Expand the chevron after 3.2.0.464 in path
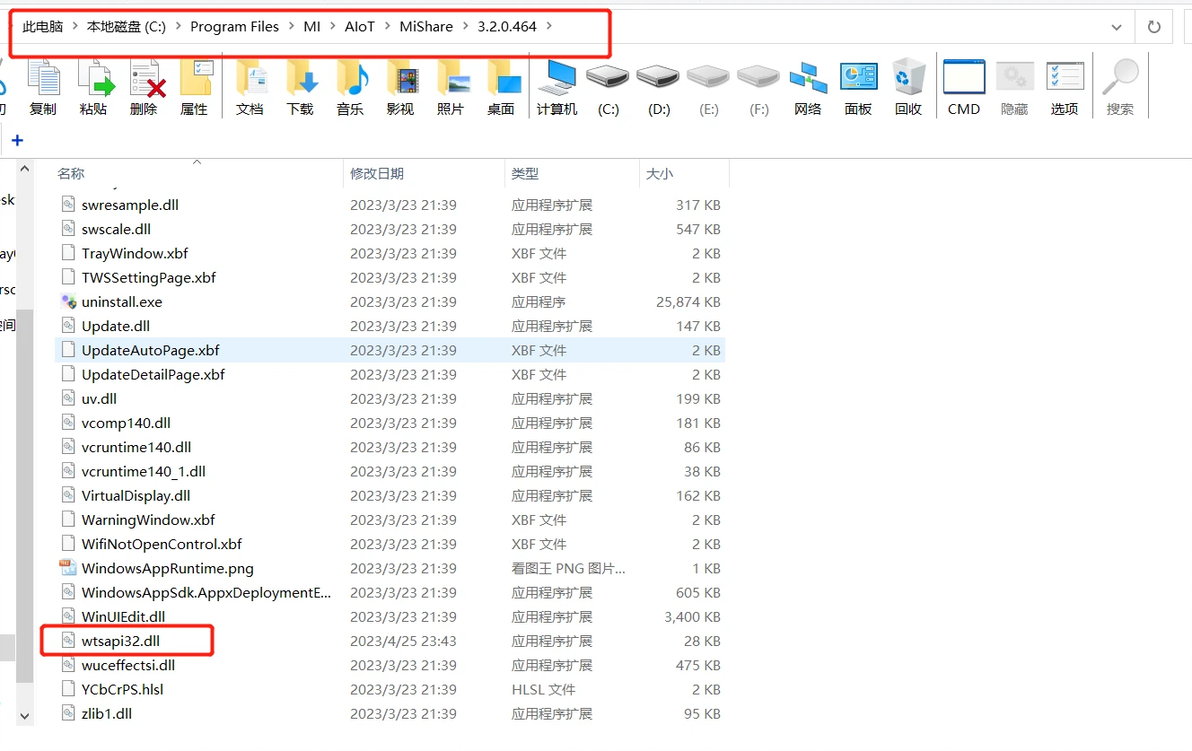 coord(549,27)
